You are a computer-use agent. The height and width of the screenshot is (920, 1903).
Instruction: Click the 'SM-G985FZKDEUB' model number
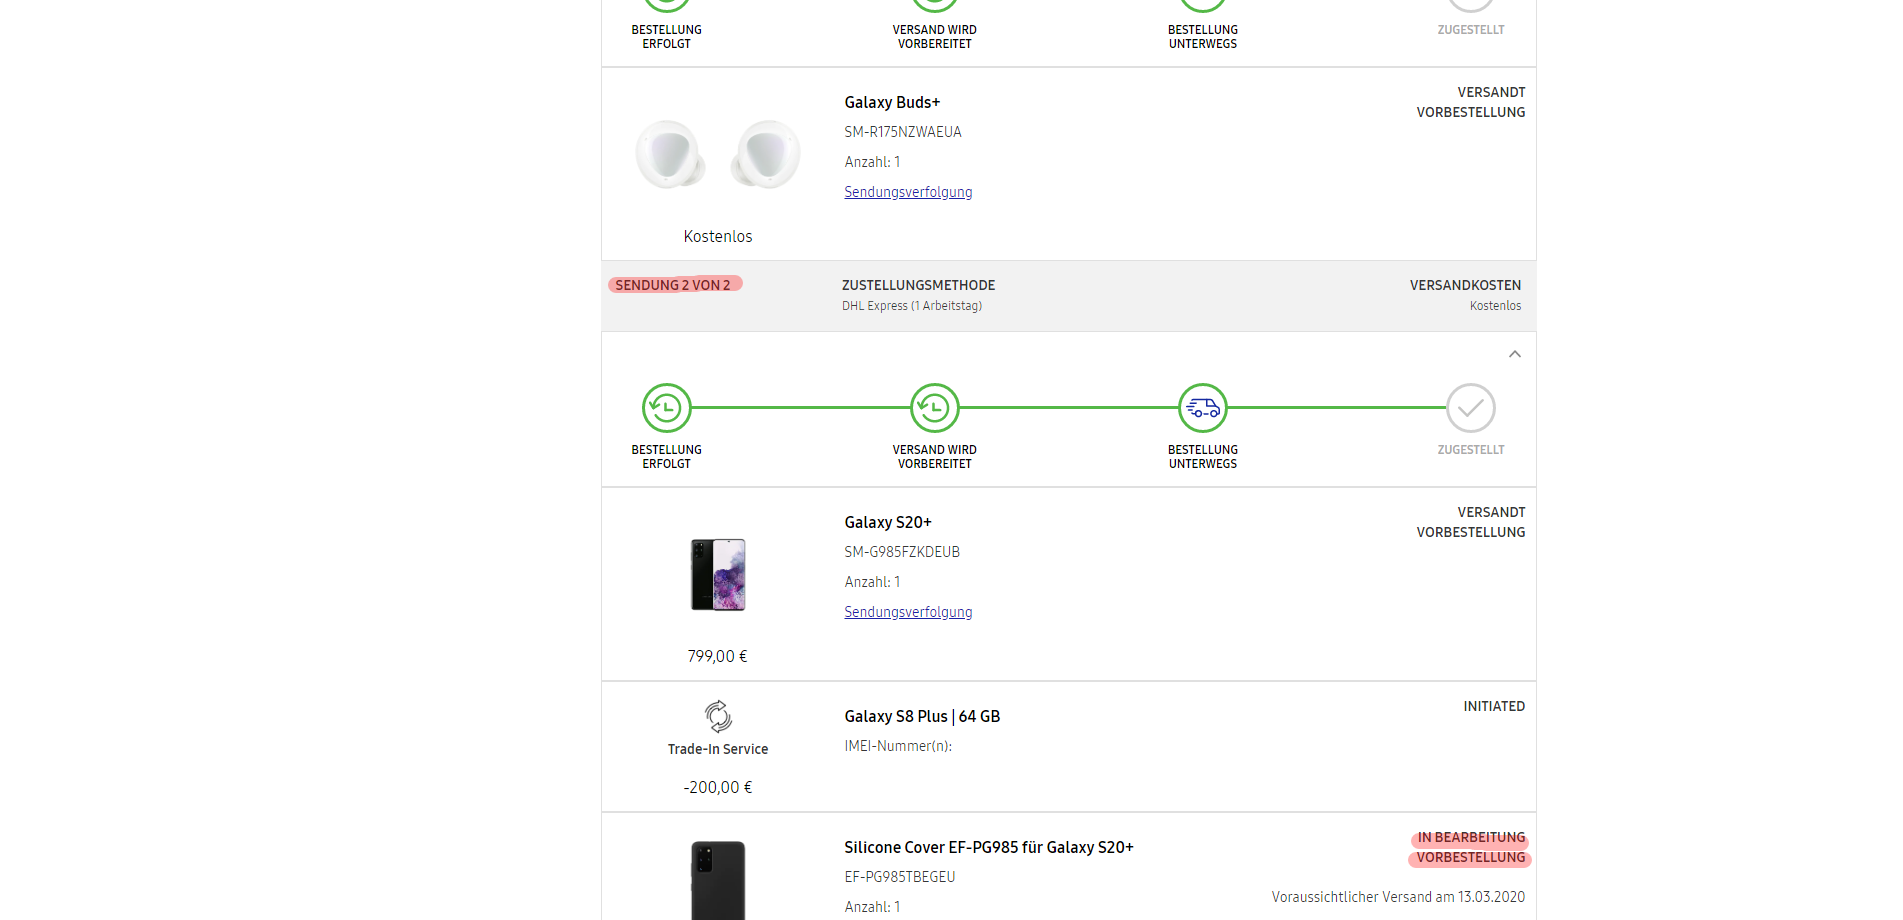[x=902, y=552]
